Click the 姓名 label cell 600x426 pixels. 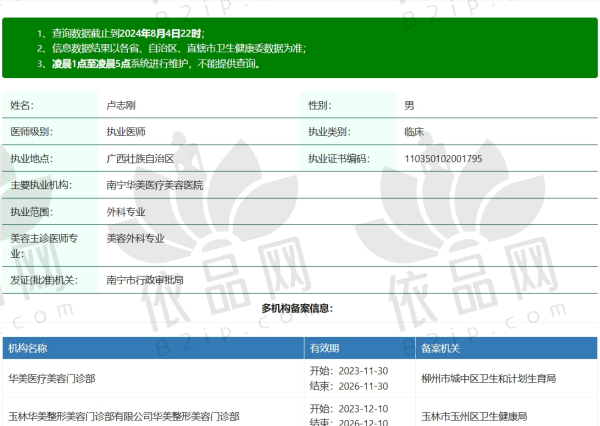(x=50, y=105)
